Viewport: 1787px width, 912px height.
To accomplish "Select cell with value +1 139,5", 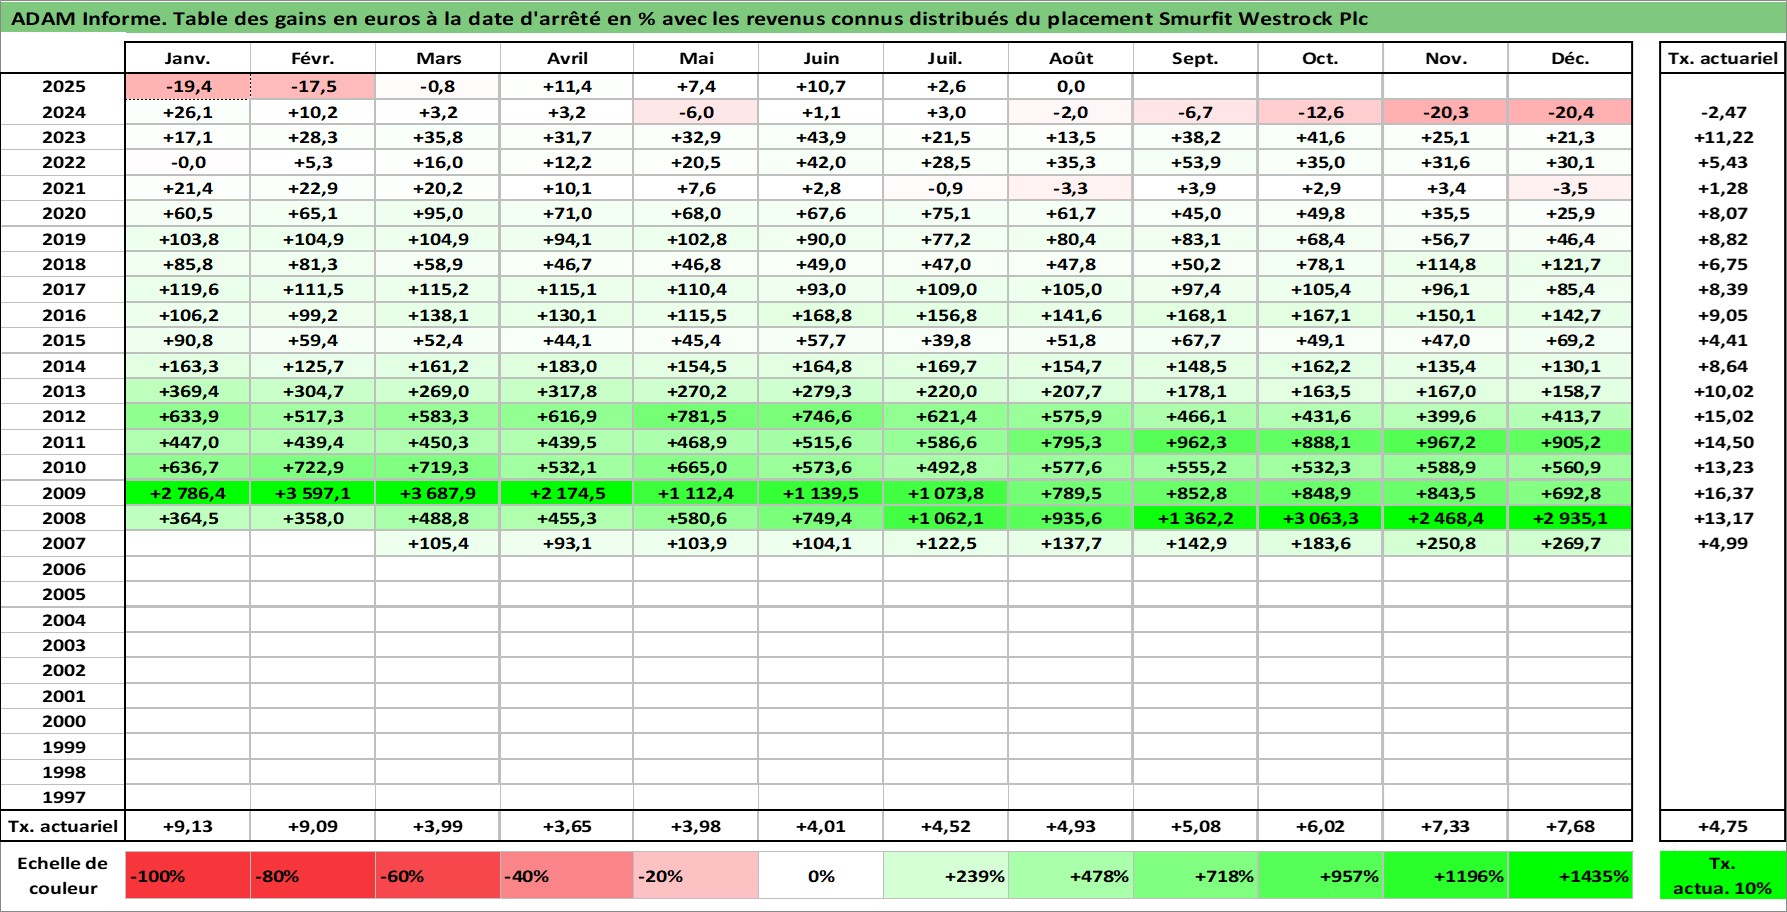I will 821,493.
